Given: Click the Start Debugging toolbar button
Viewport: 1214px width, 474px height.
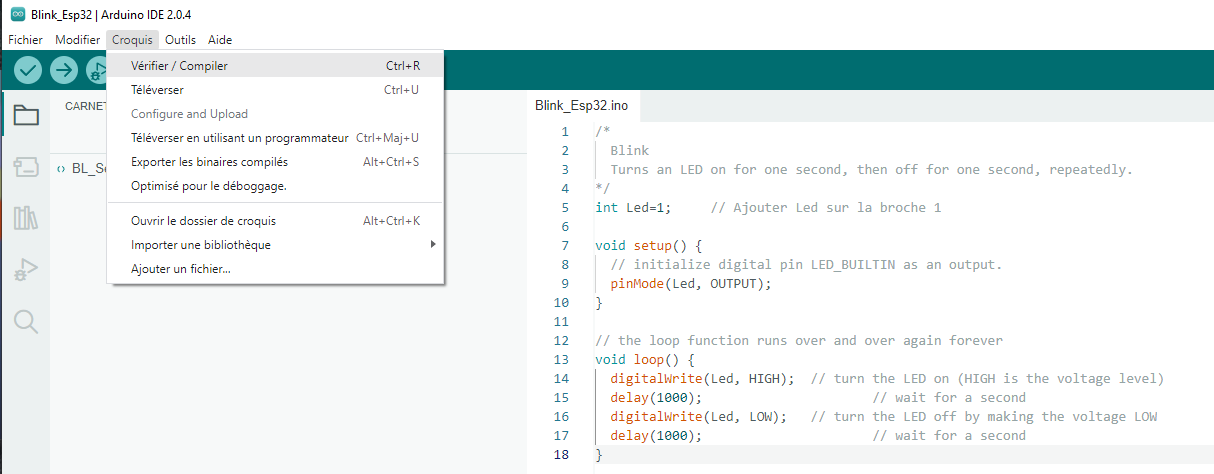Looking at the screenshot, I should 97,70.
